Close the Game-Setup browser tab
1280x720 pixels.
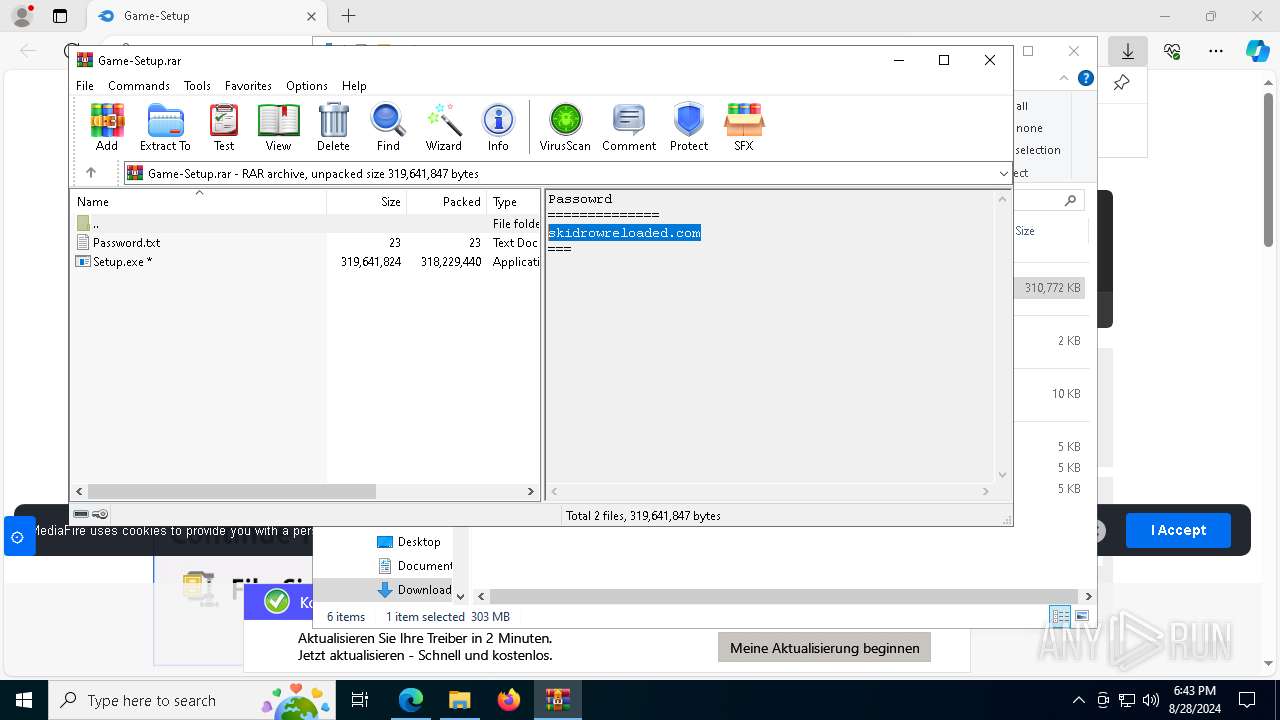coord(311,16)
